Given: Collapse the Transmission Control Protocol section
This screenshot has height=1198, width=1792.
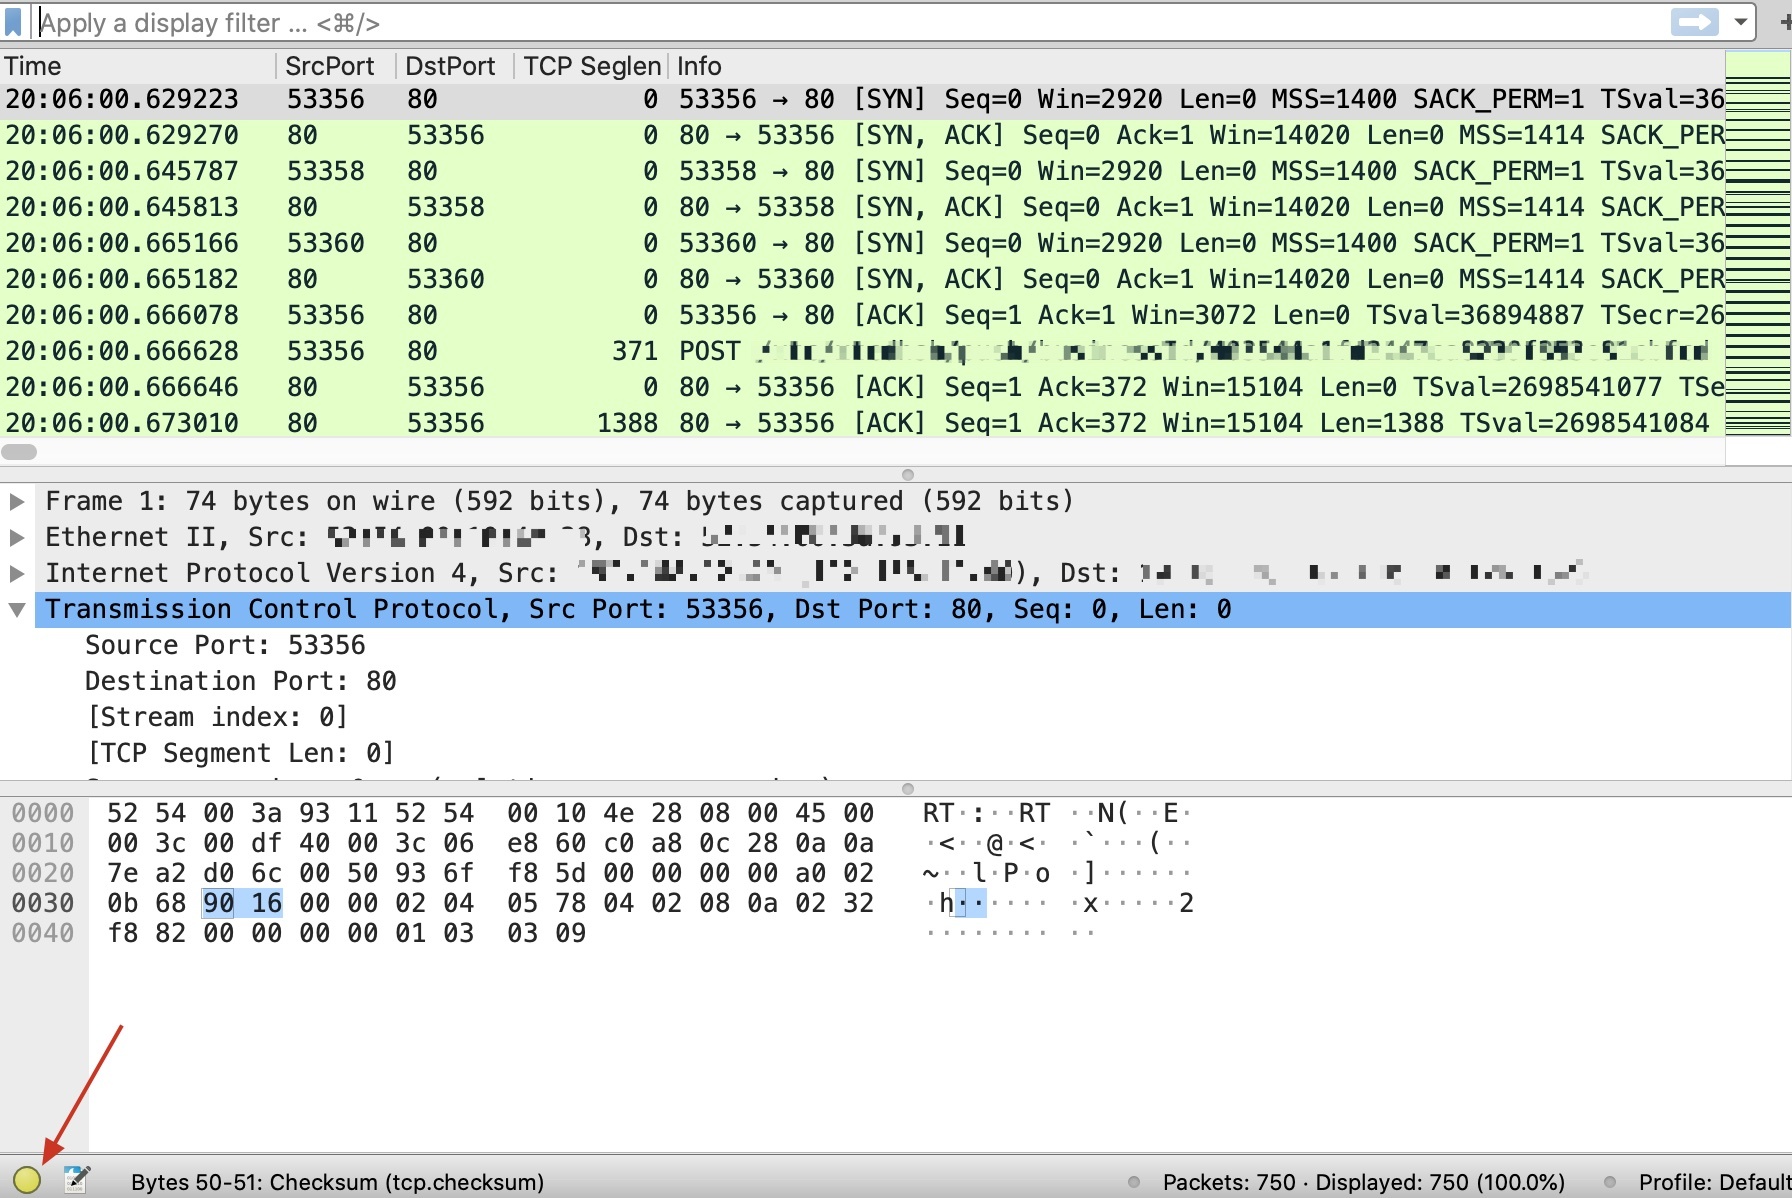Looking at the screenshot, I should coord(17,609).
